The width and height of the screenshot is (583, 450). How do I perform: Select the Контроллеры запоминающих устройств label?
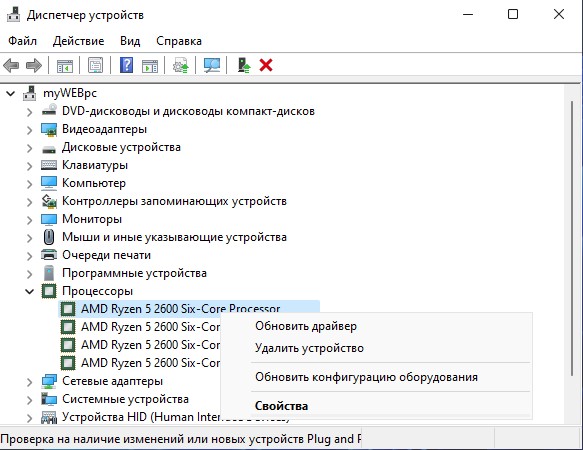click(x=174, y=201)
